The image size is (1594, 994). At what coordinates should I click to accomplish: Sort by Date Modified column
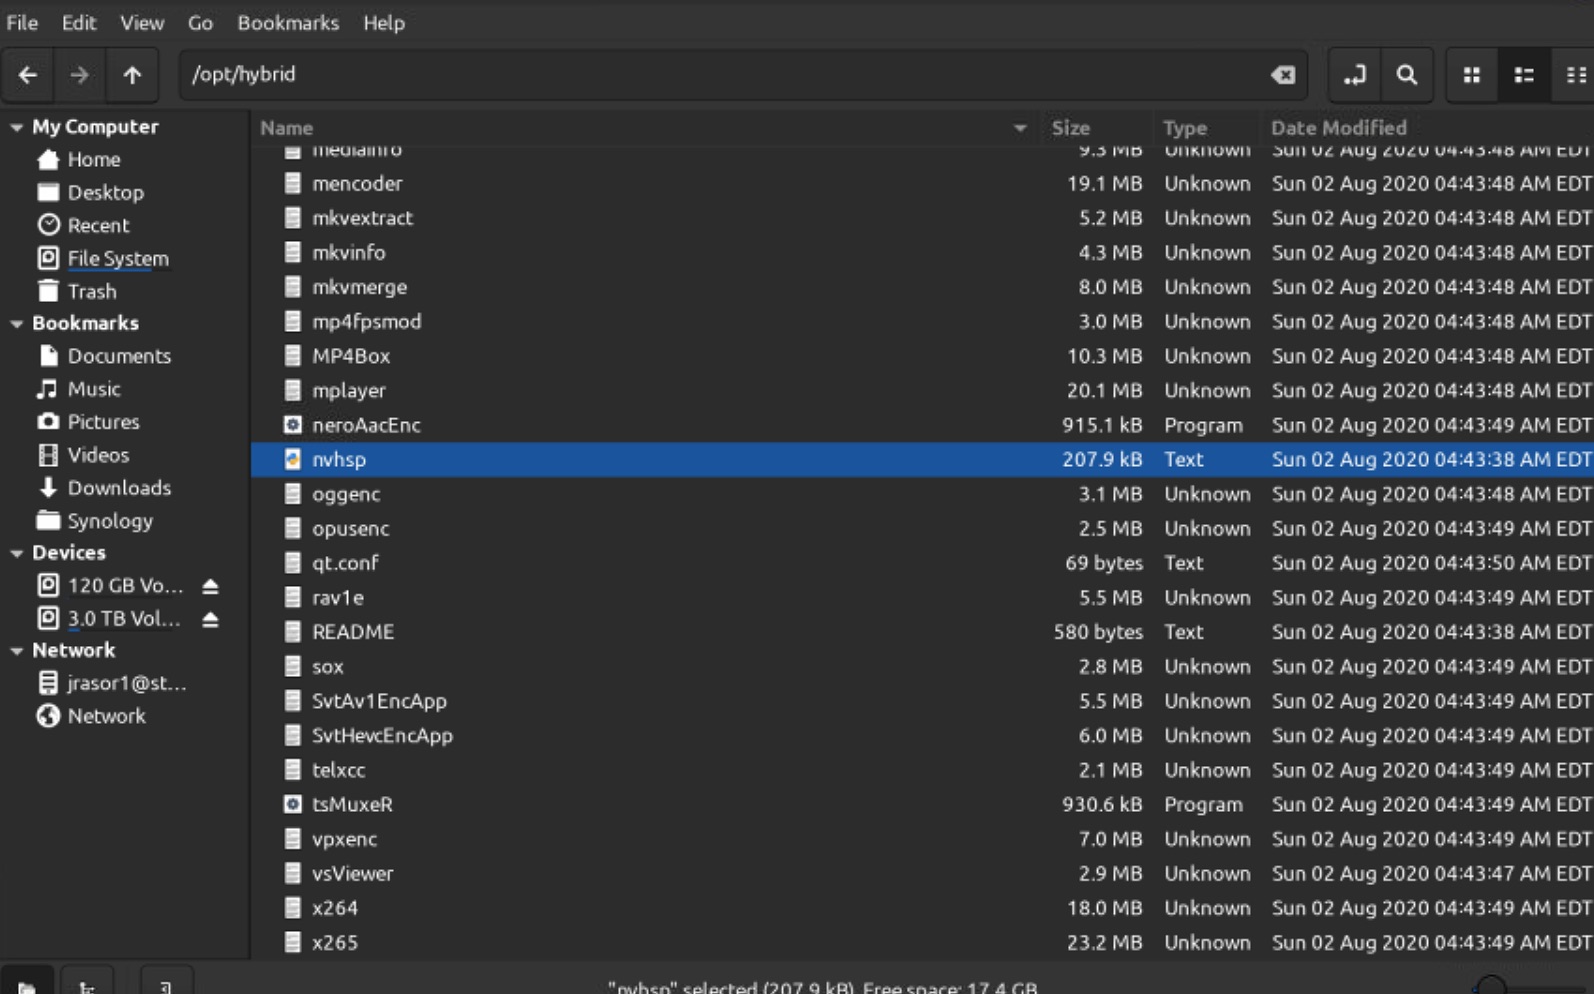1338,128
